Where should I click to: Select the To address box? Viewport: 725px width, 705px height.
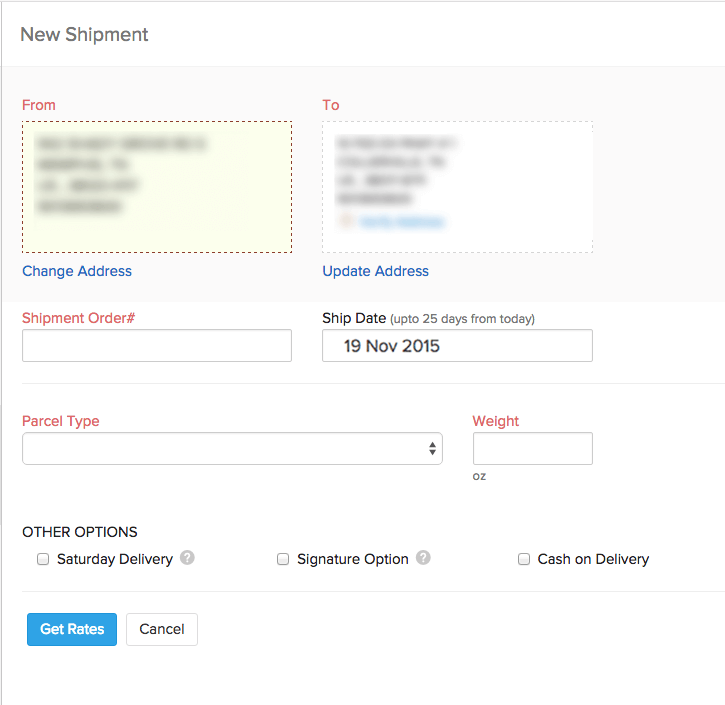pos(457,187)
